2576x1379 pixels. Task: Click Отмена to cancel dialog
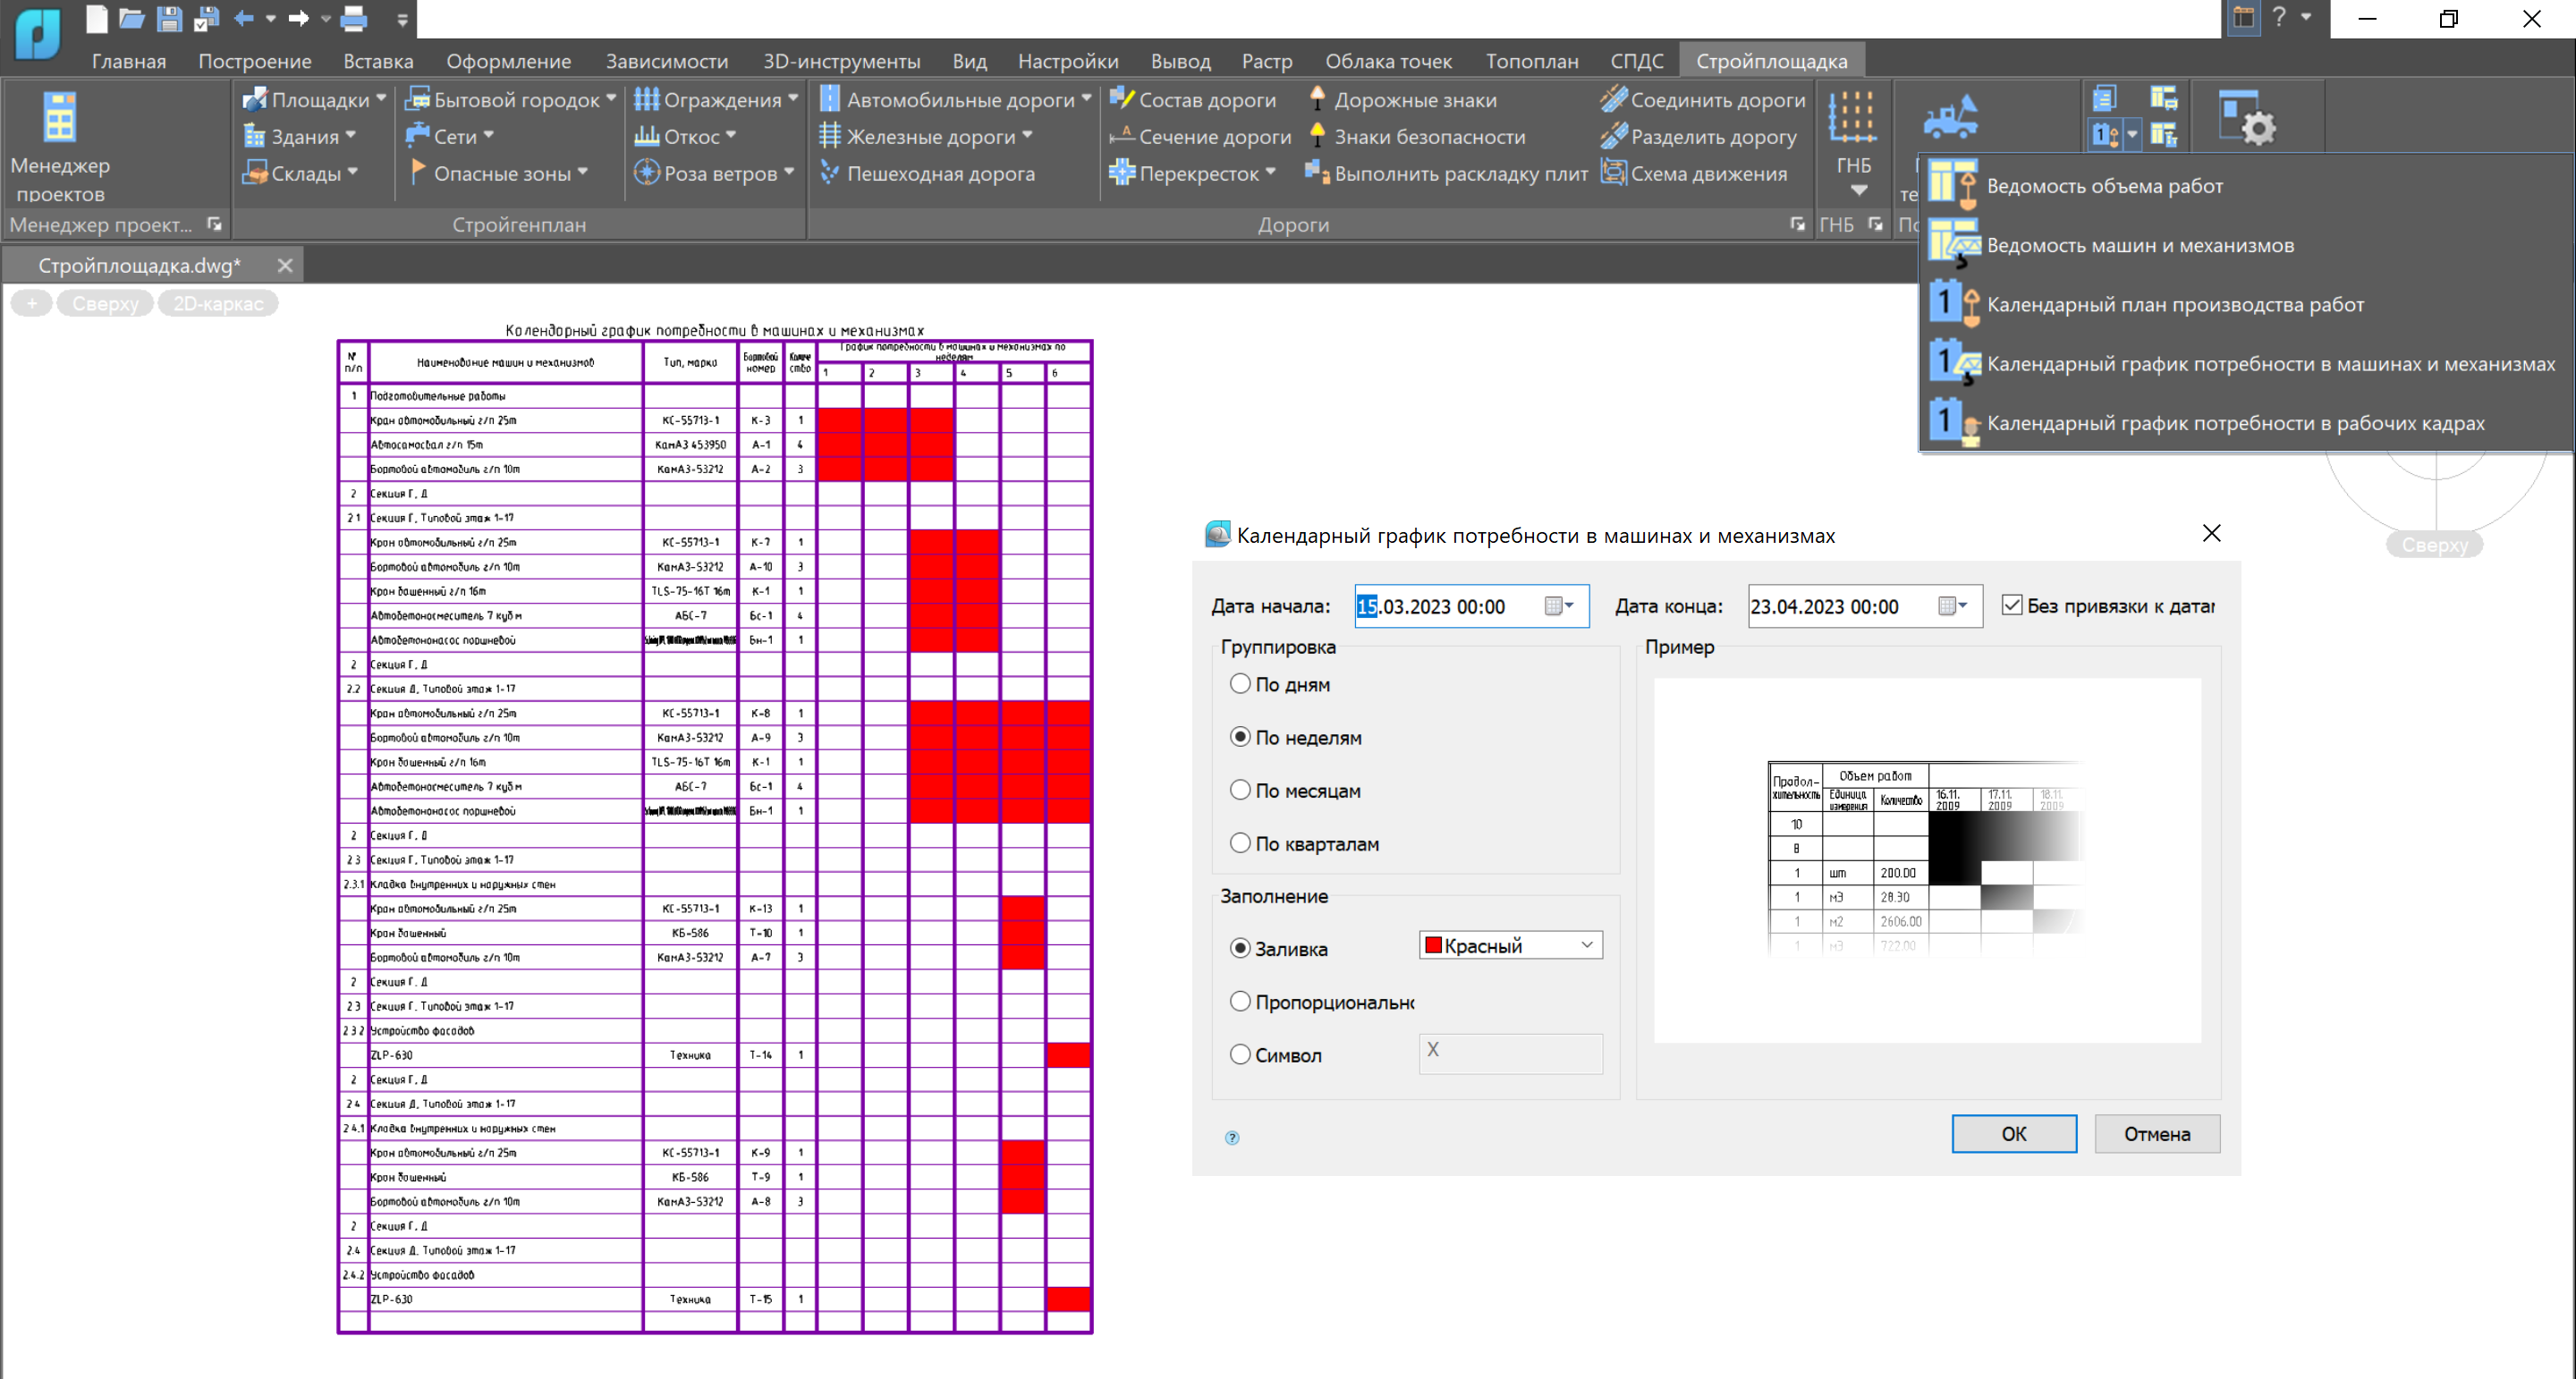coord(2156,1132)
